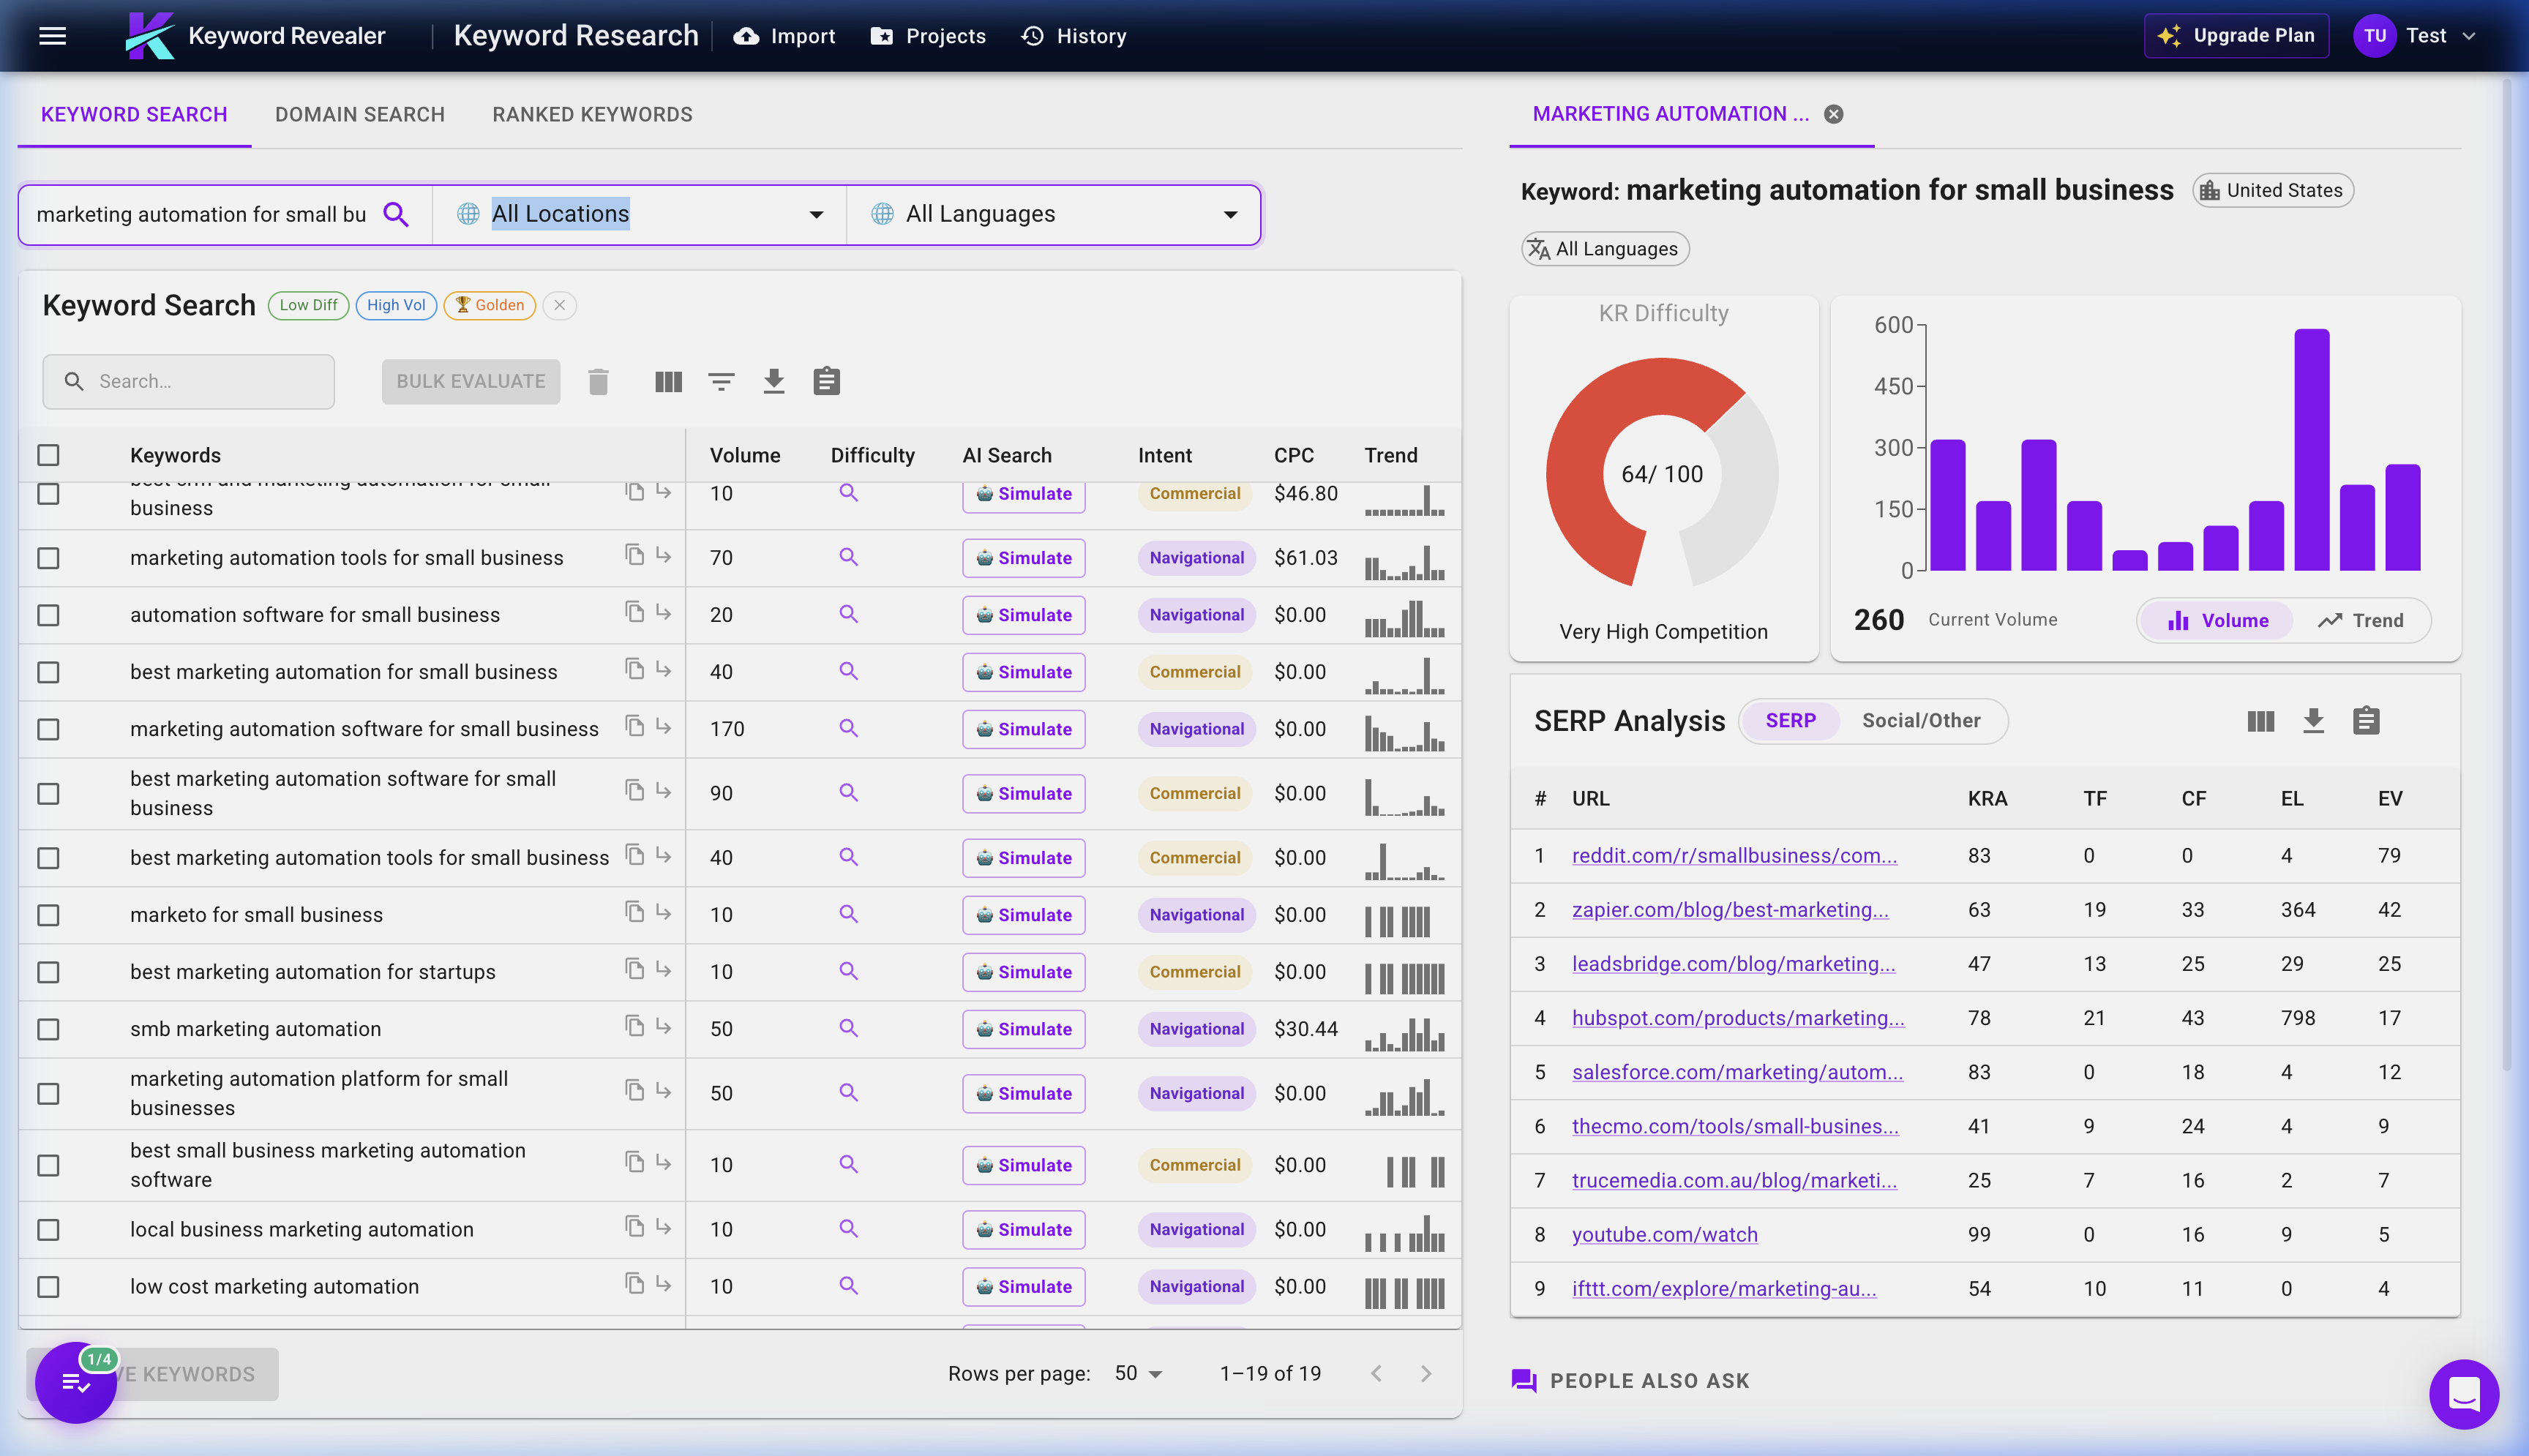Open the All Languages dropdown
The height and width of the screenshot is (1456, 2529).
[x=1054, y=214]
